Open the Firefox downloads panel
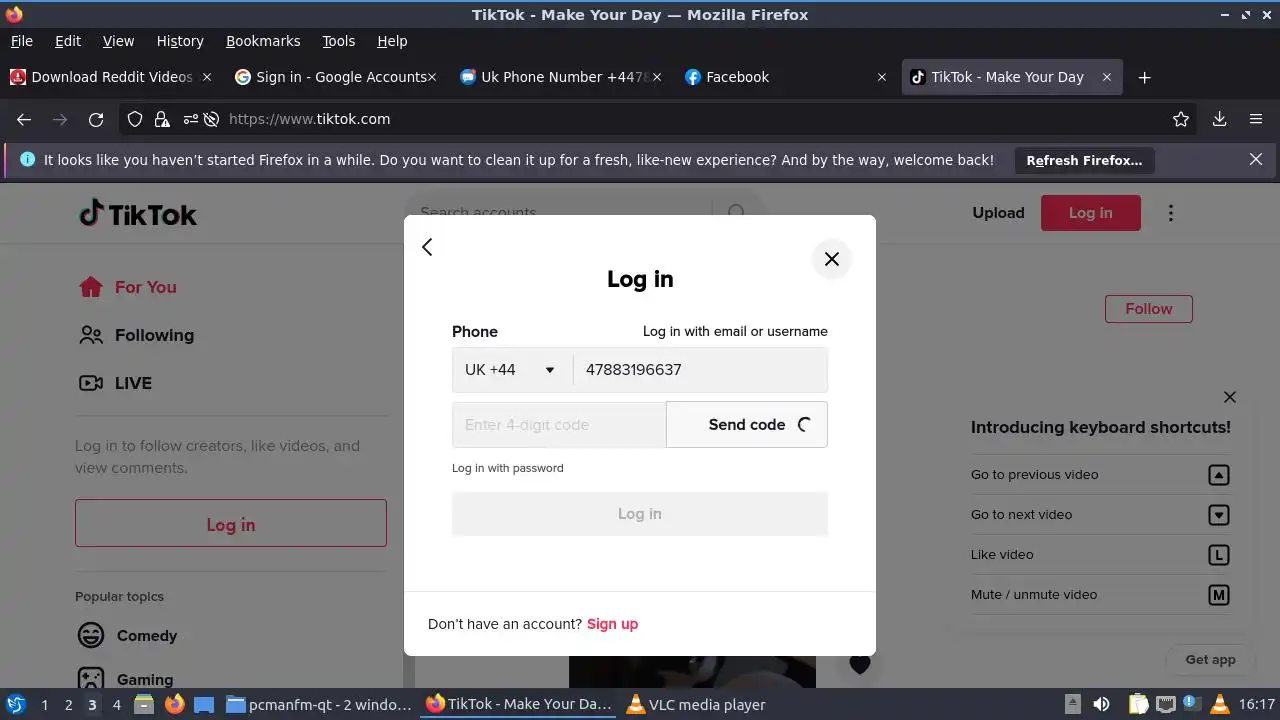 tap(1219, 119)
